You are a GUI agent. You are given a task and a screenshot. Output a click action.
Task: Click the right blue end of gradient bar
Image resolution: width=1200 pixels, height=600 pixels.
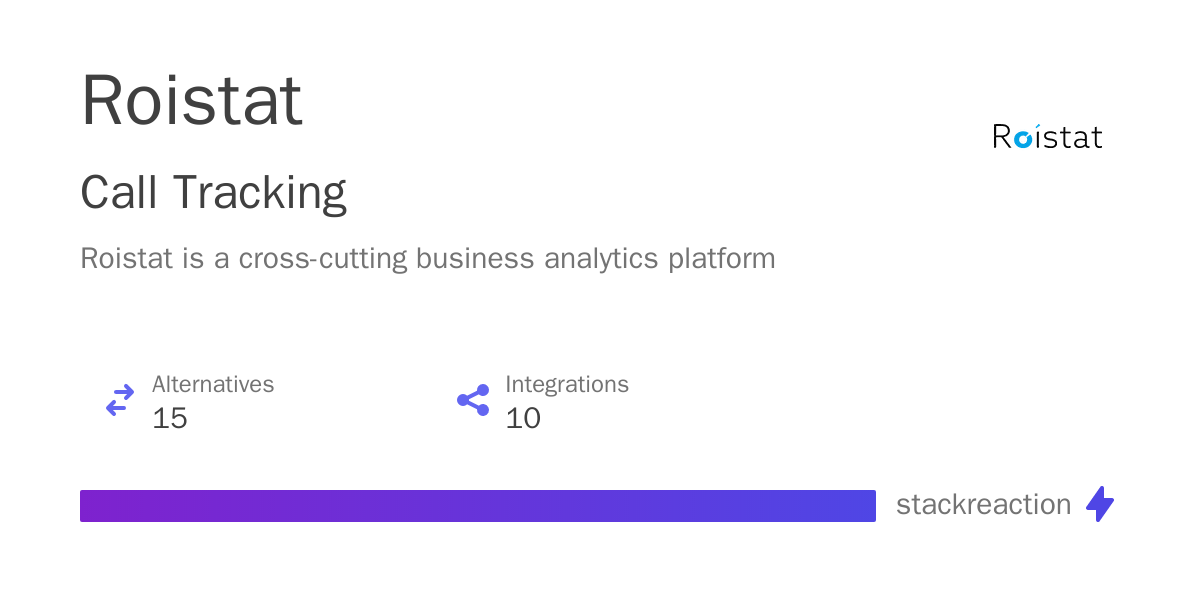tap(861, 506)
